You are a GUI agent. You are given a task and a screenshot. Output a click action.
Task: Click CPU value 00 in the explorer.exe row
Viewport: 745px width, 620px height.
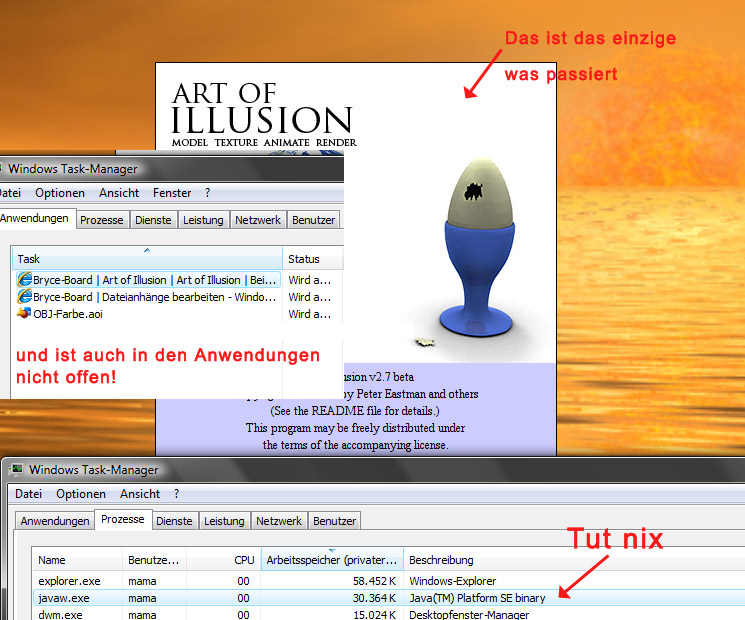tap(243, 581)
